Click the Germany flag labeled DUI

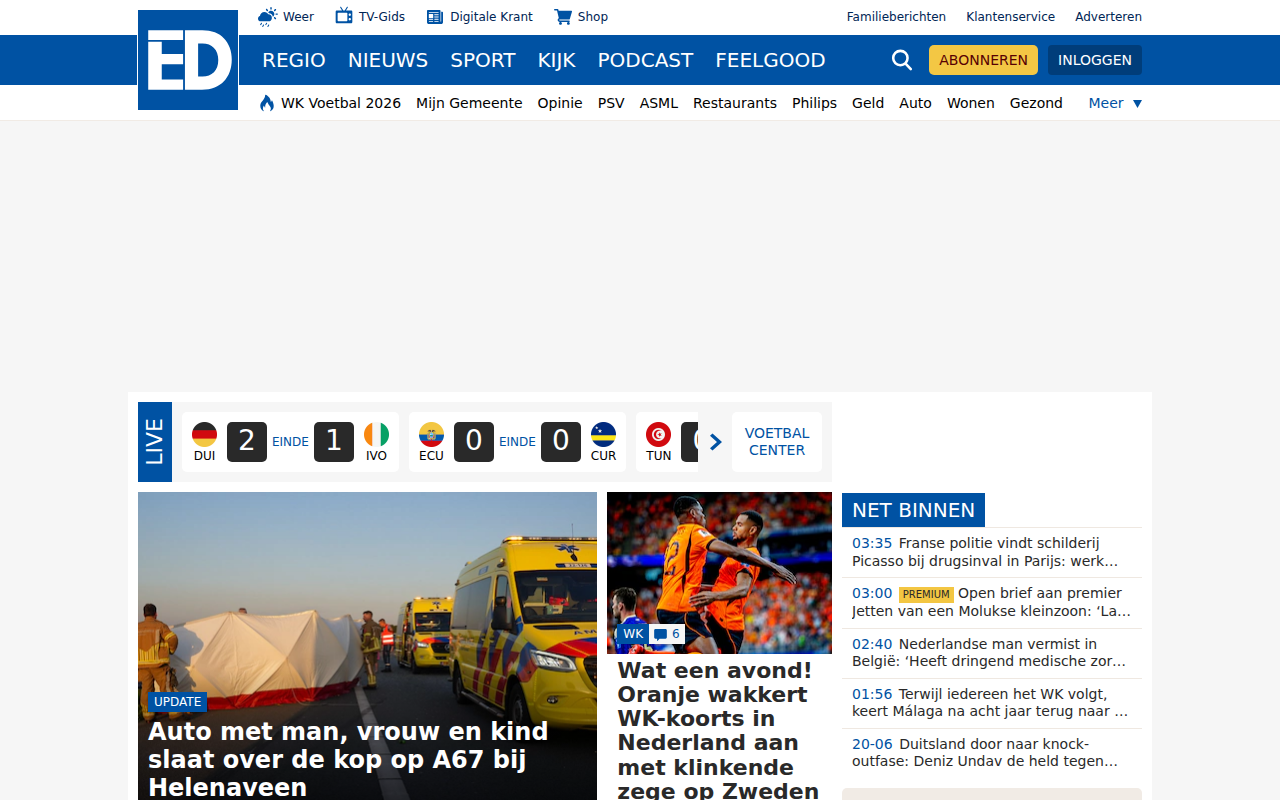[204, 434]
